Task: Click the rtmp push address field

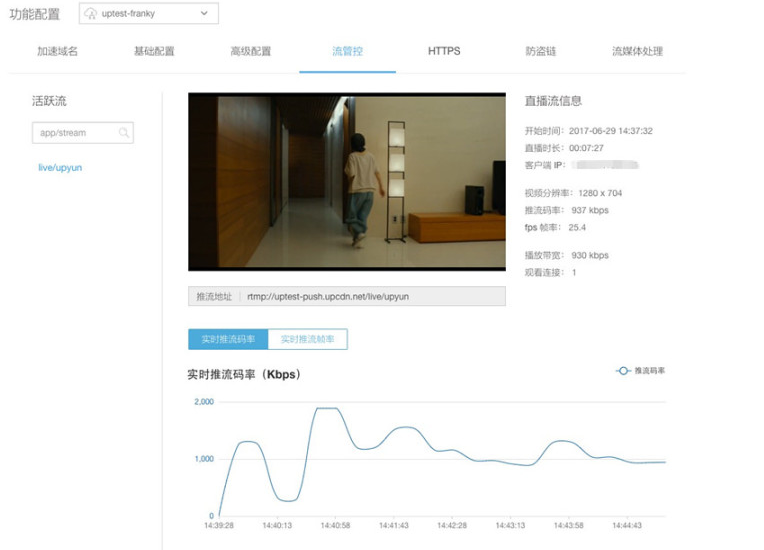Action: tap(373, 297)
